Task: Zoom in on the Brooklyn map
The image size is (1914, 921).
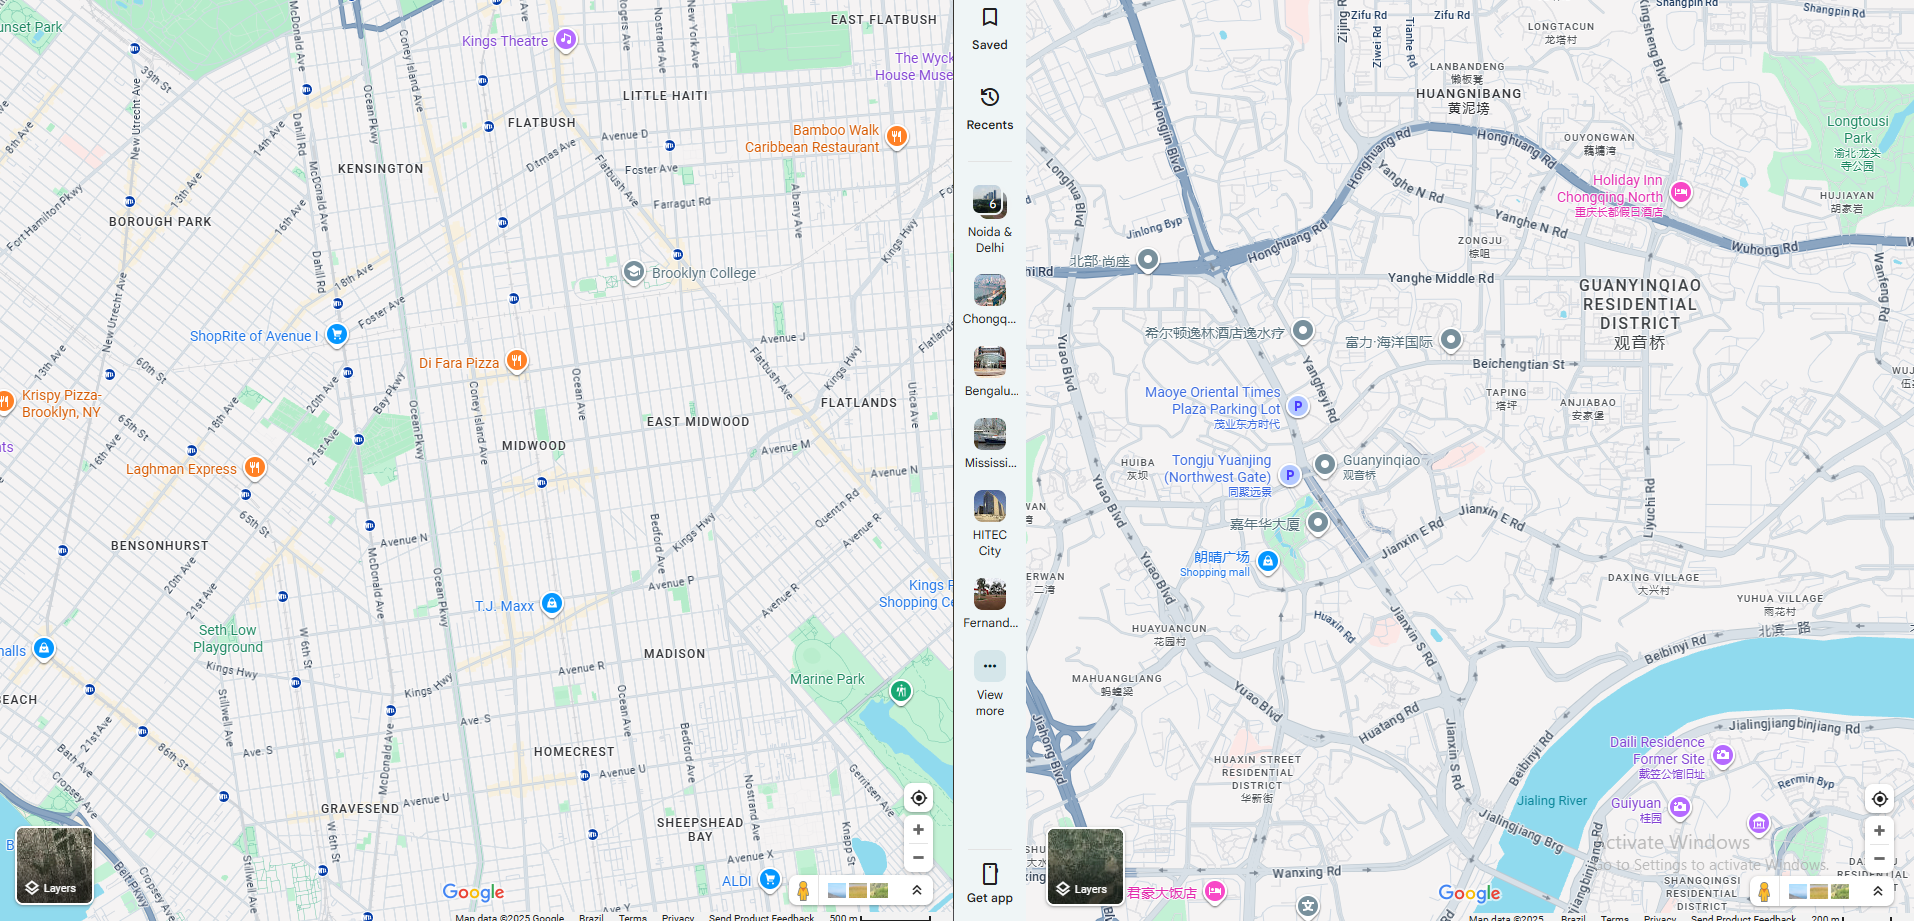Action: pos(919,830)
